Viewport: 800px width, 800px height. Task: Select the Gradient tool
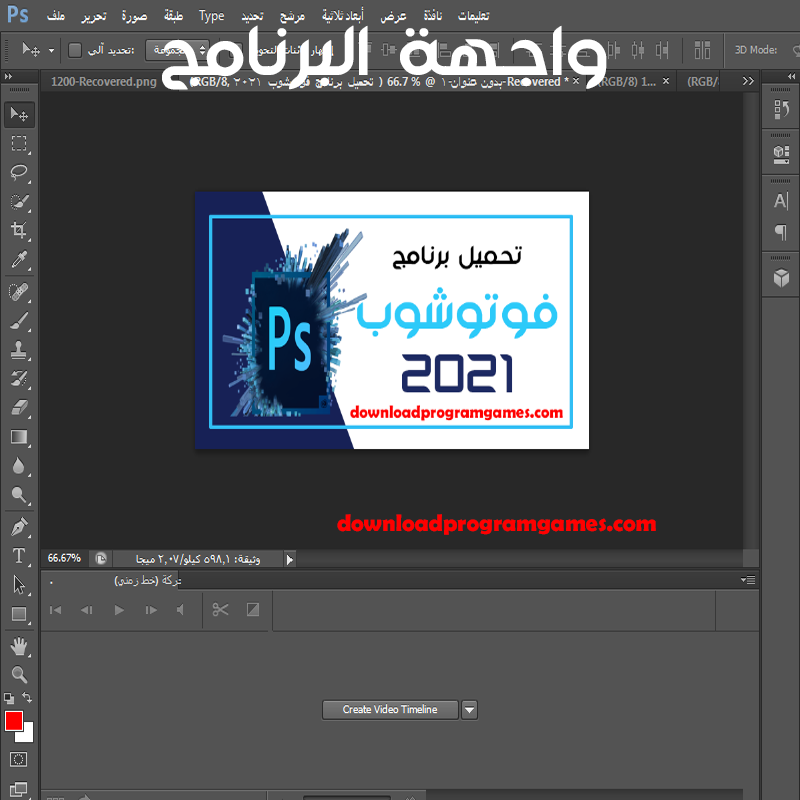19,437
